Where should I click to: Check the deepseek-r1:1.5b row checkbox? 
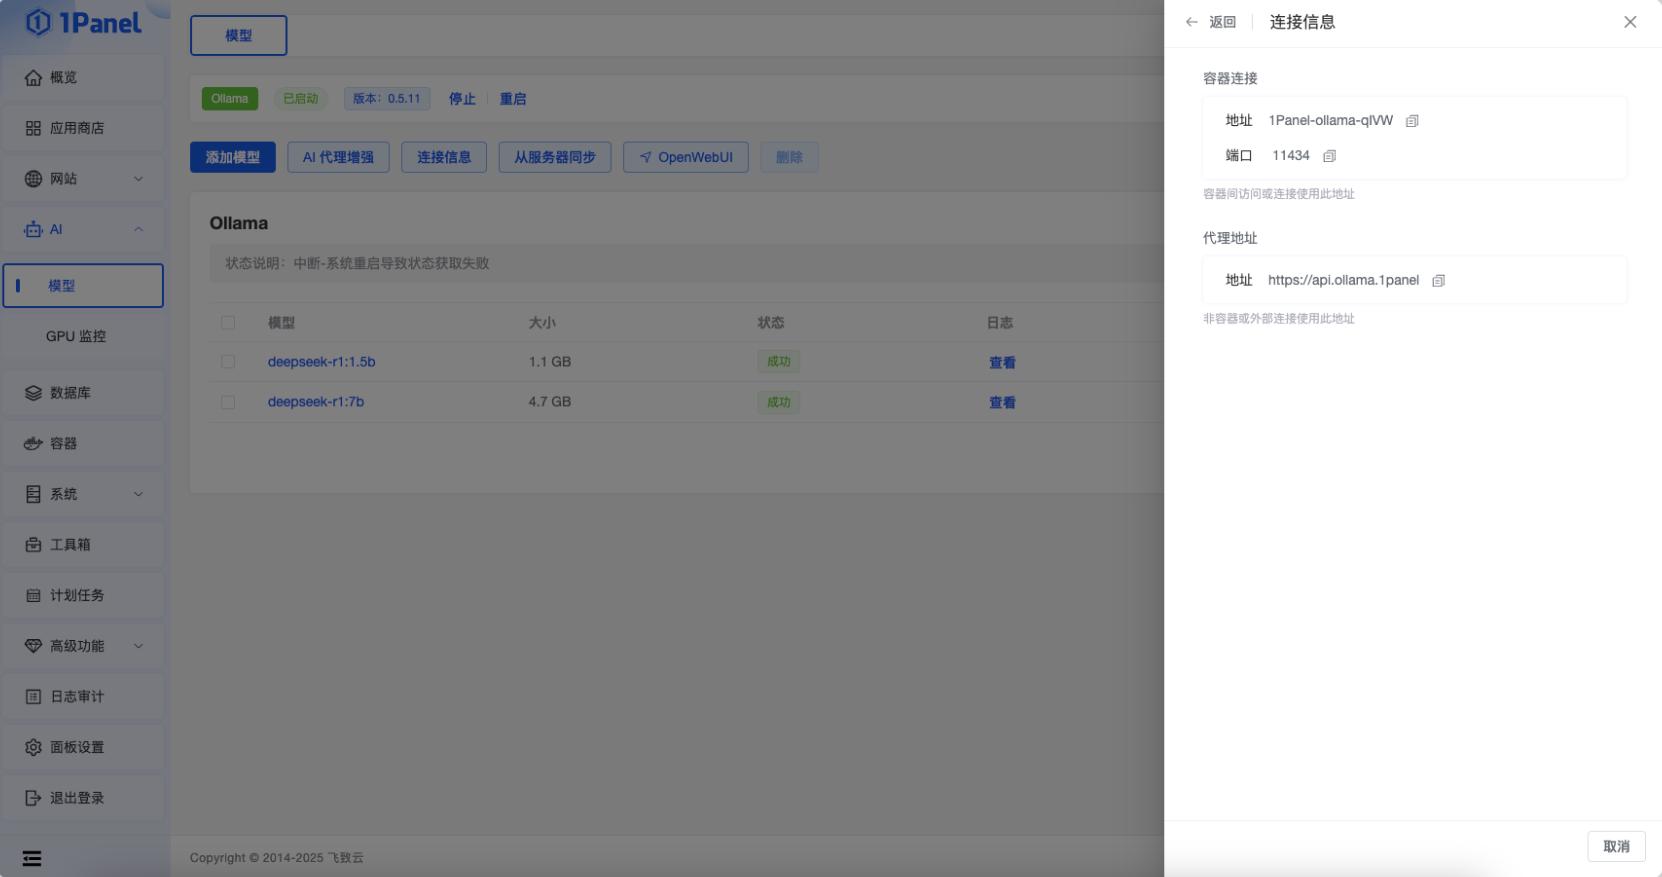(x=228, y=362)
